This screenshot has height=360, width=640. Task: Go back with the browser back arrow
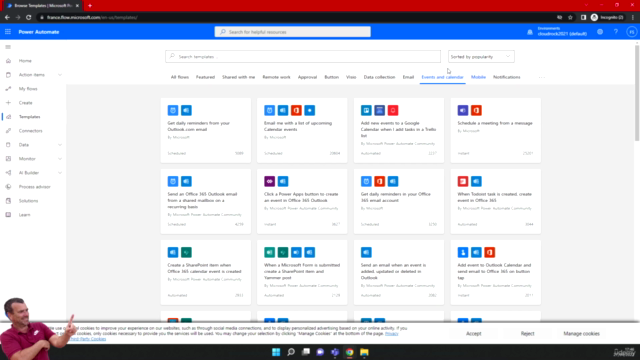coord(7,17)
